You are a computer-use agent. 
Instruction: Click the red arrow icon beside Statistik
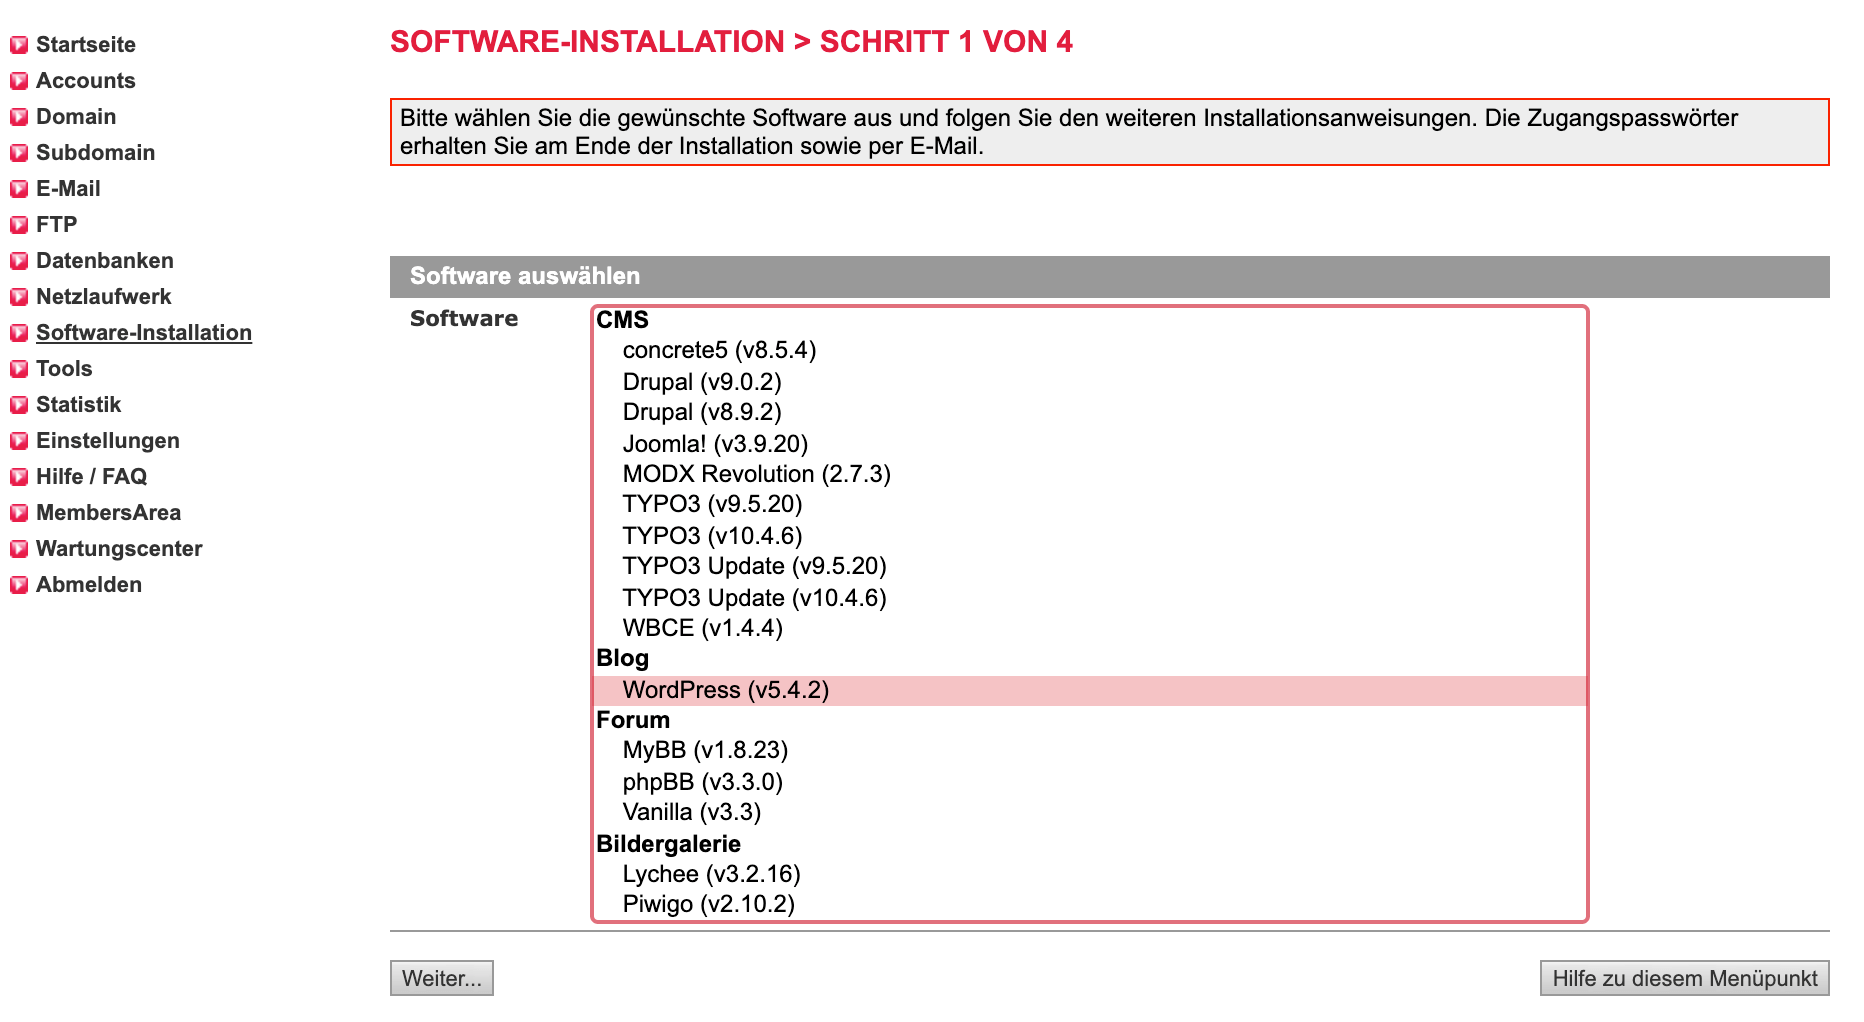(x=19, y=405)
